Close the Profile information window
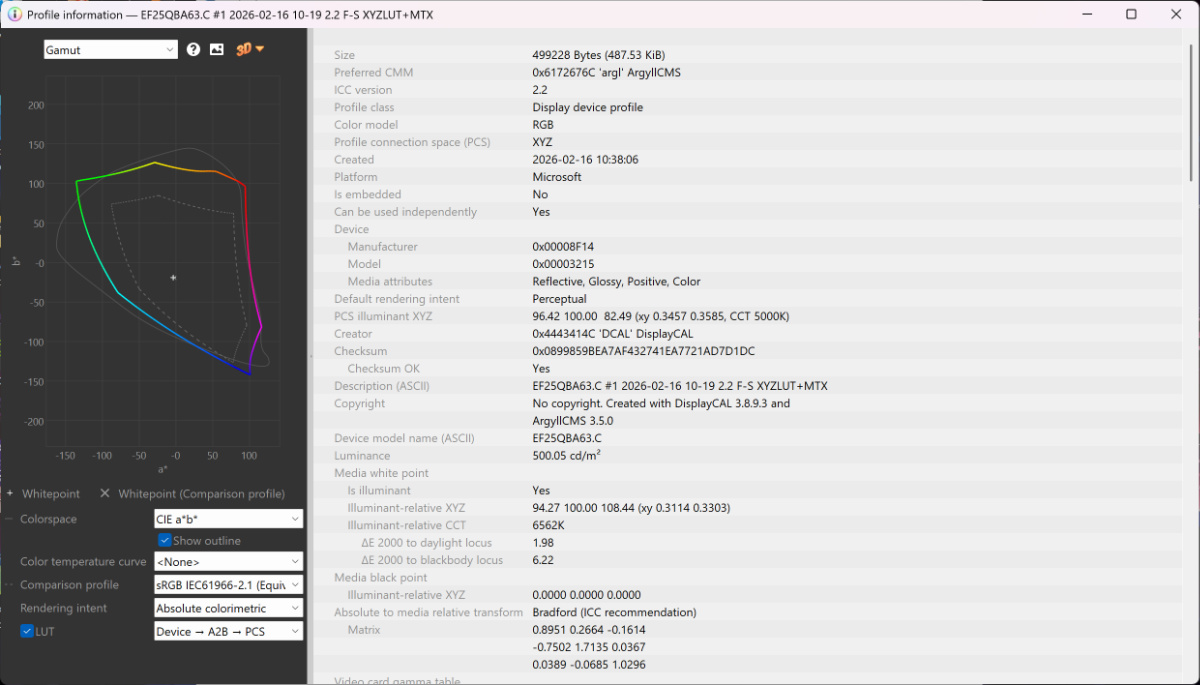 [x=1176, y=14]
